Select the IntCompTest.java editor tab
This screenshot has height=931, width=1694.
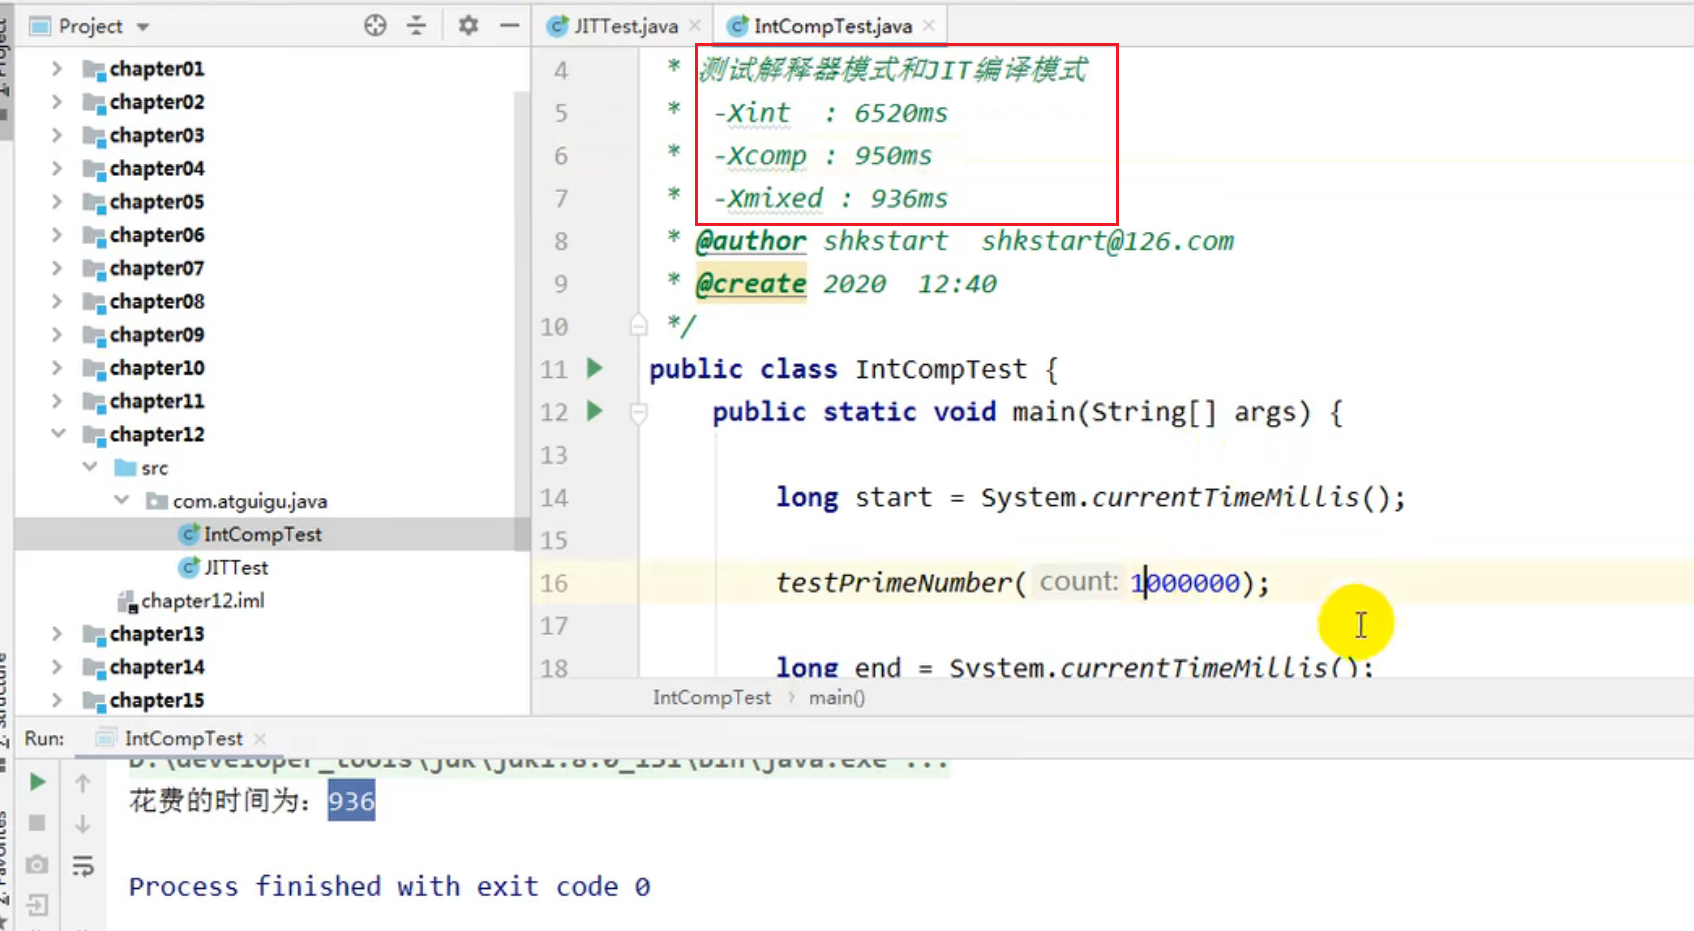coord(832,27)
